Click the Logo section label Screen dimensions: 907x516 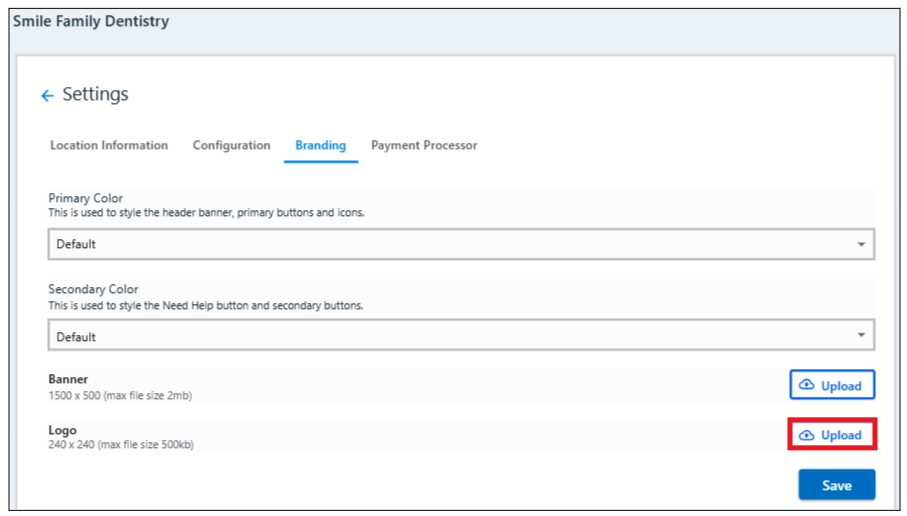click(x=62, y=430)
